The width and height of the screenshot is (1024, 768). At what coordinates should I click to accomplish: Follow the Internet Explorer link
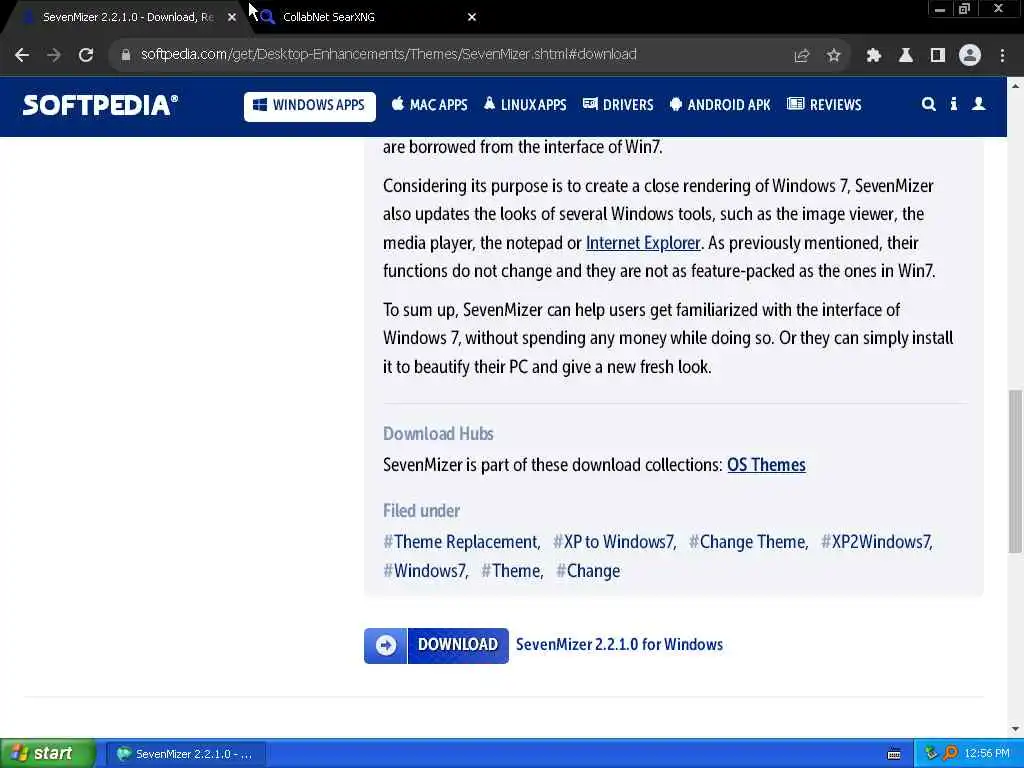643,243
